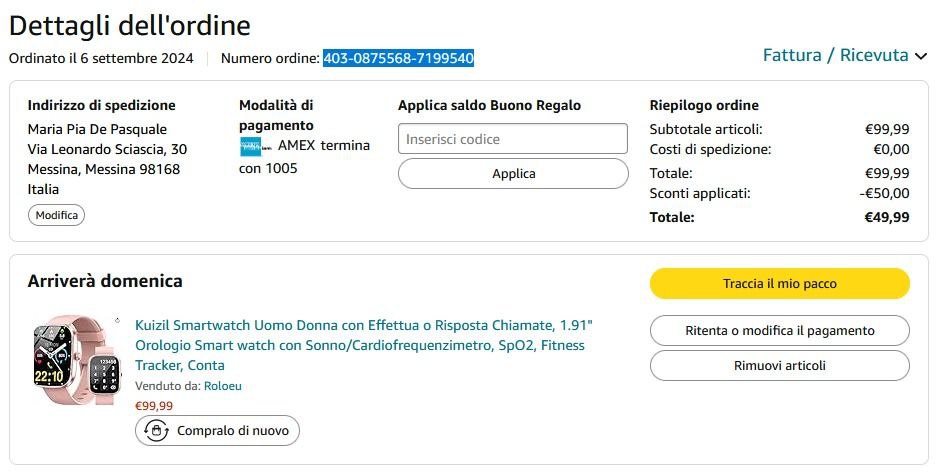Click the Arriverà domenica delivery heading
This screenshot has width=938, height=474.
coord(105,281)
